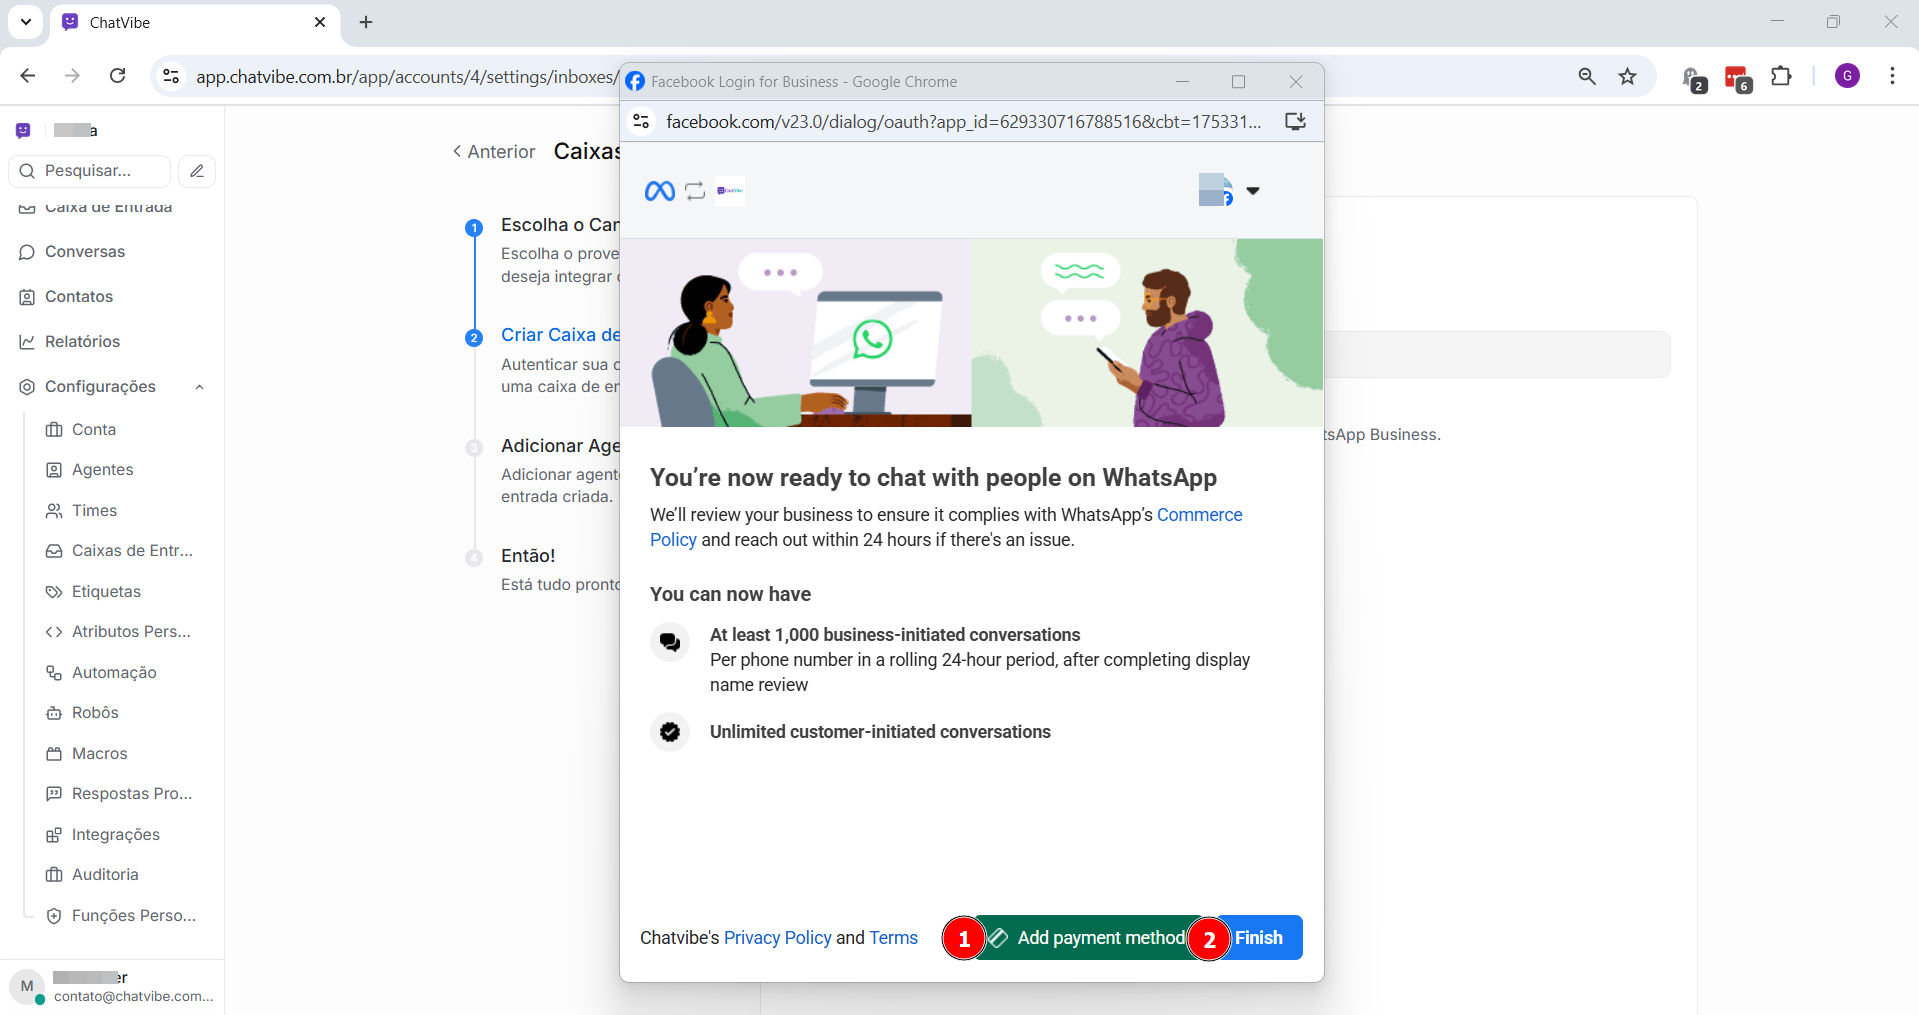Click the Etiquetas tag icon

pyautogui.click(x=54, y=592)
